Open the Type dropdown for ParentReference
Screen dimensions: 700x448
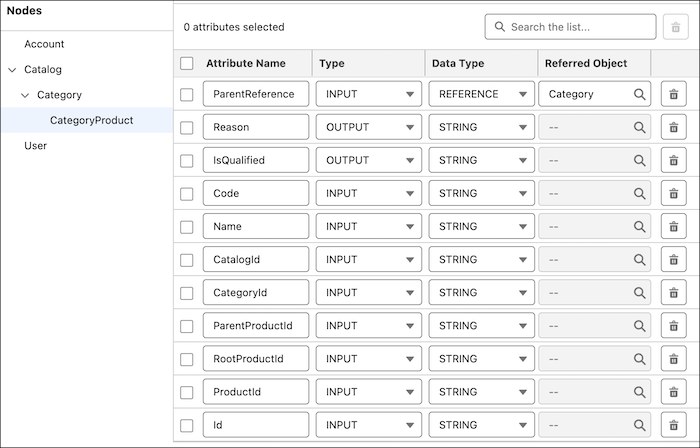pos(369,94)
